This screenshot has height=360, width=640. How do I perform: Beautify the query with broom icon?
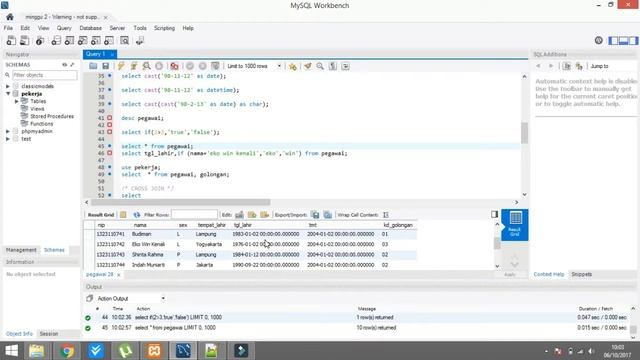(307, 66)
